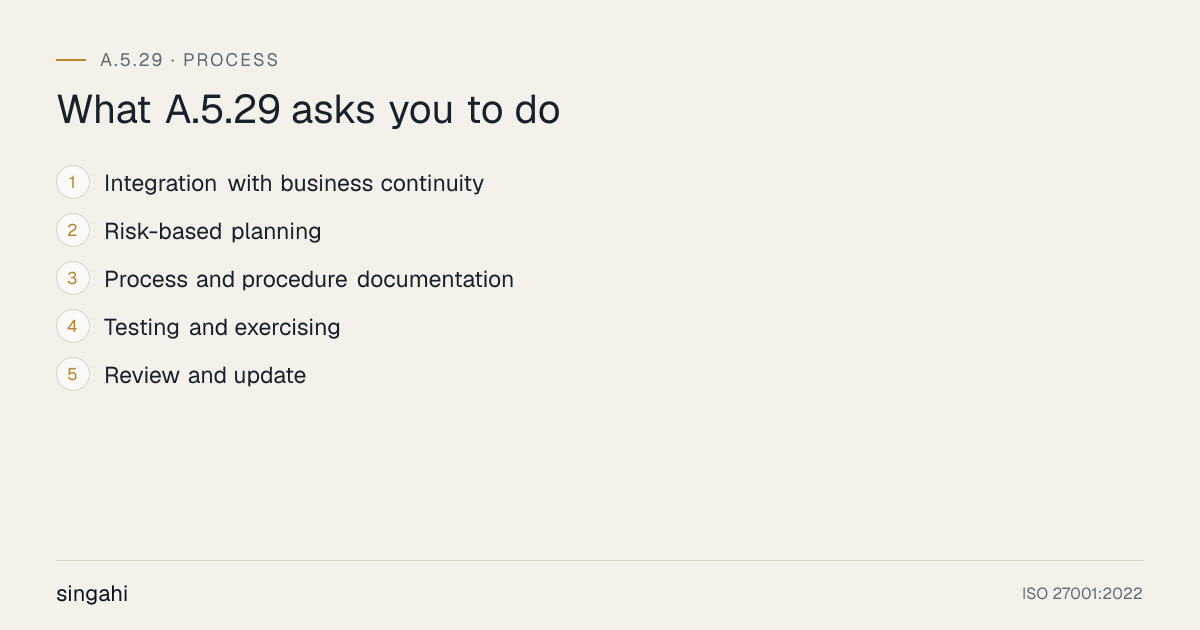The image size is (1200, 630).
Task: Click the horizontal footer divider line
Action: tap(600, 560)
